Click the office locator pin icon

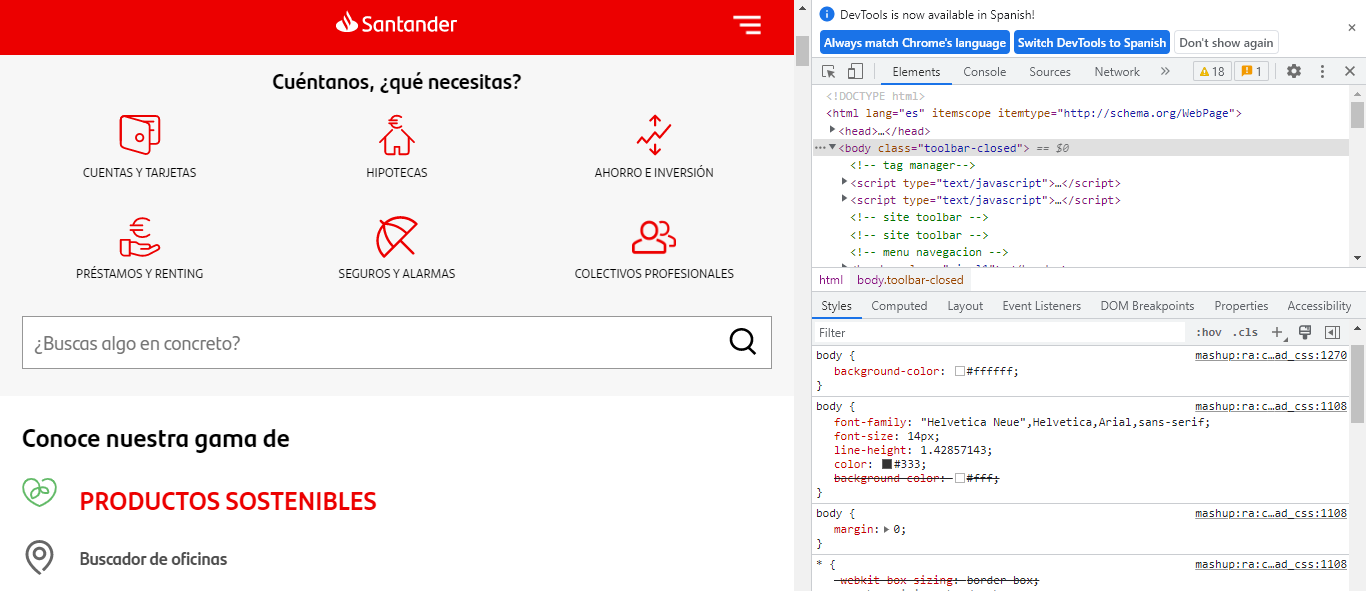39,557
